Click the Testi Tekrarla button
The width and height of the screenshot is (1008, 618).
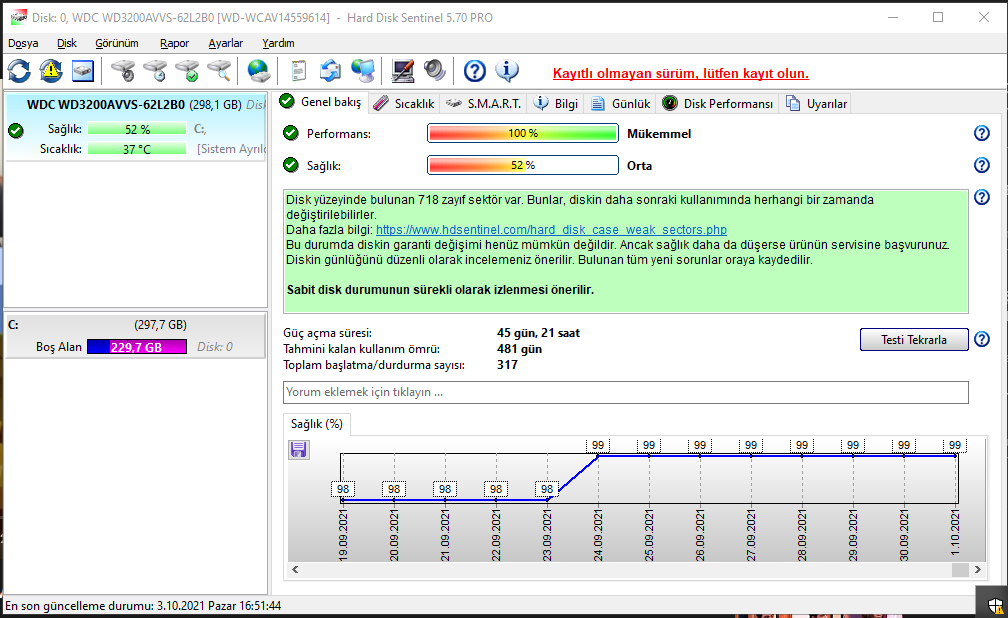[914, 340]
